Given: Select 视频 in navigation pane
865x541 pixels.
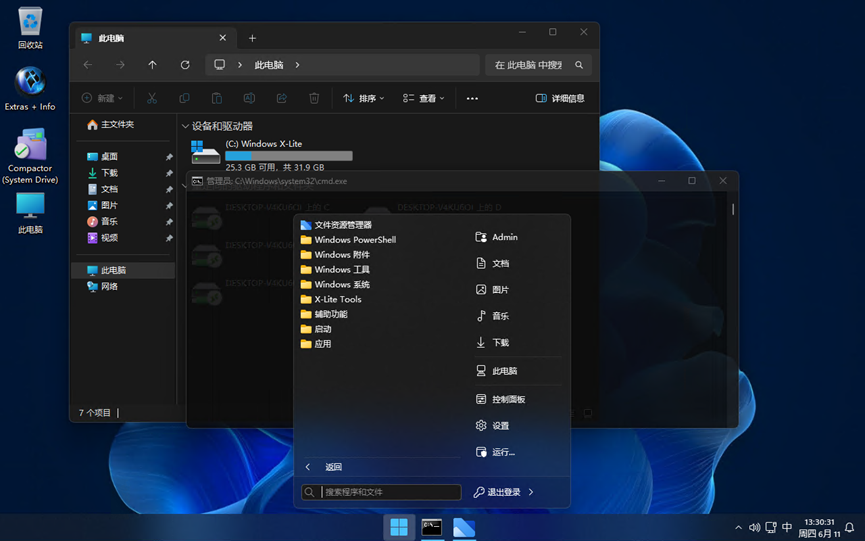Looking at the screenshot, I should (103, 238).
